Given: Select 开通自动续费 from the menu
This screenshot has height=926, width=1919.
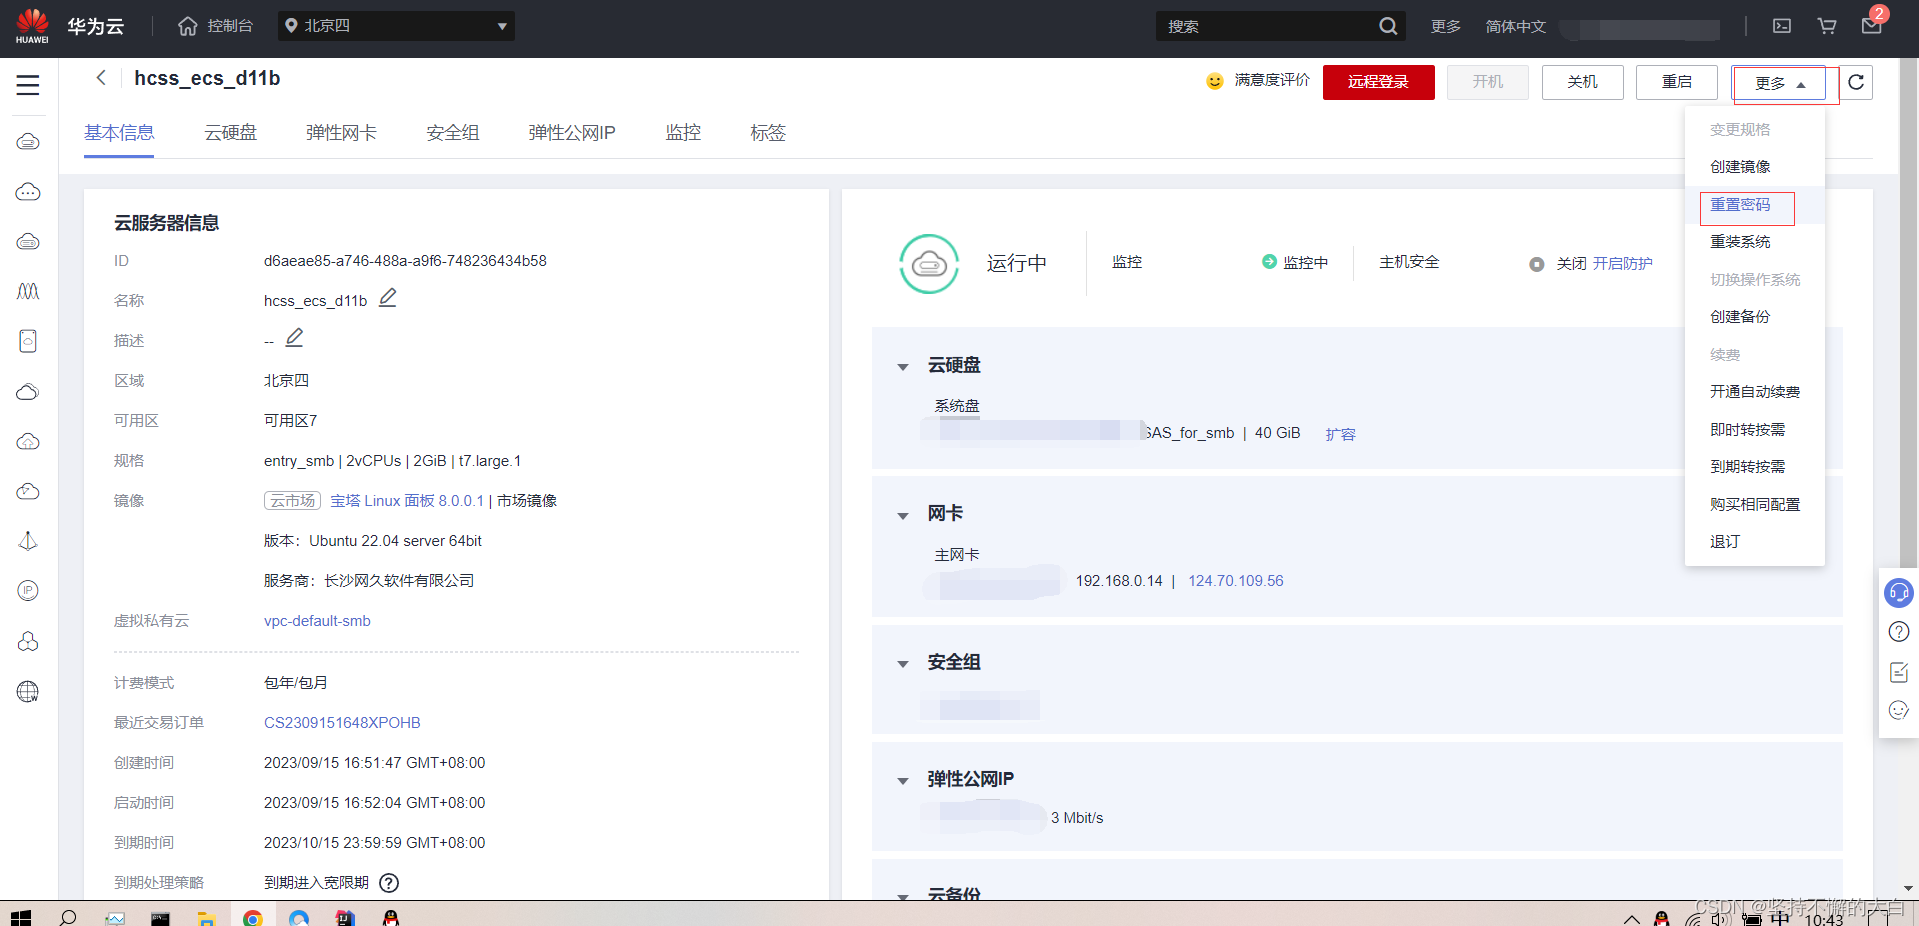Looking at the screenshot, I should pyautogui.click(x=1755, y=392).
